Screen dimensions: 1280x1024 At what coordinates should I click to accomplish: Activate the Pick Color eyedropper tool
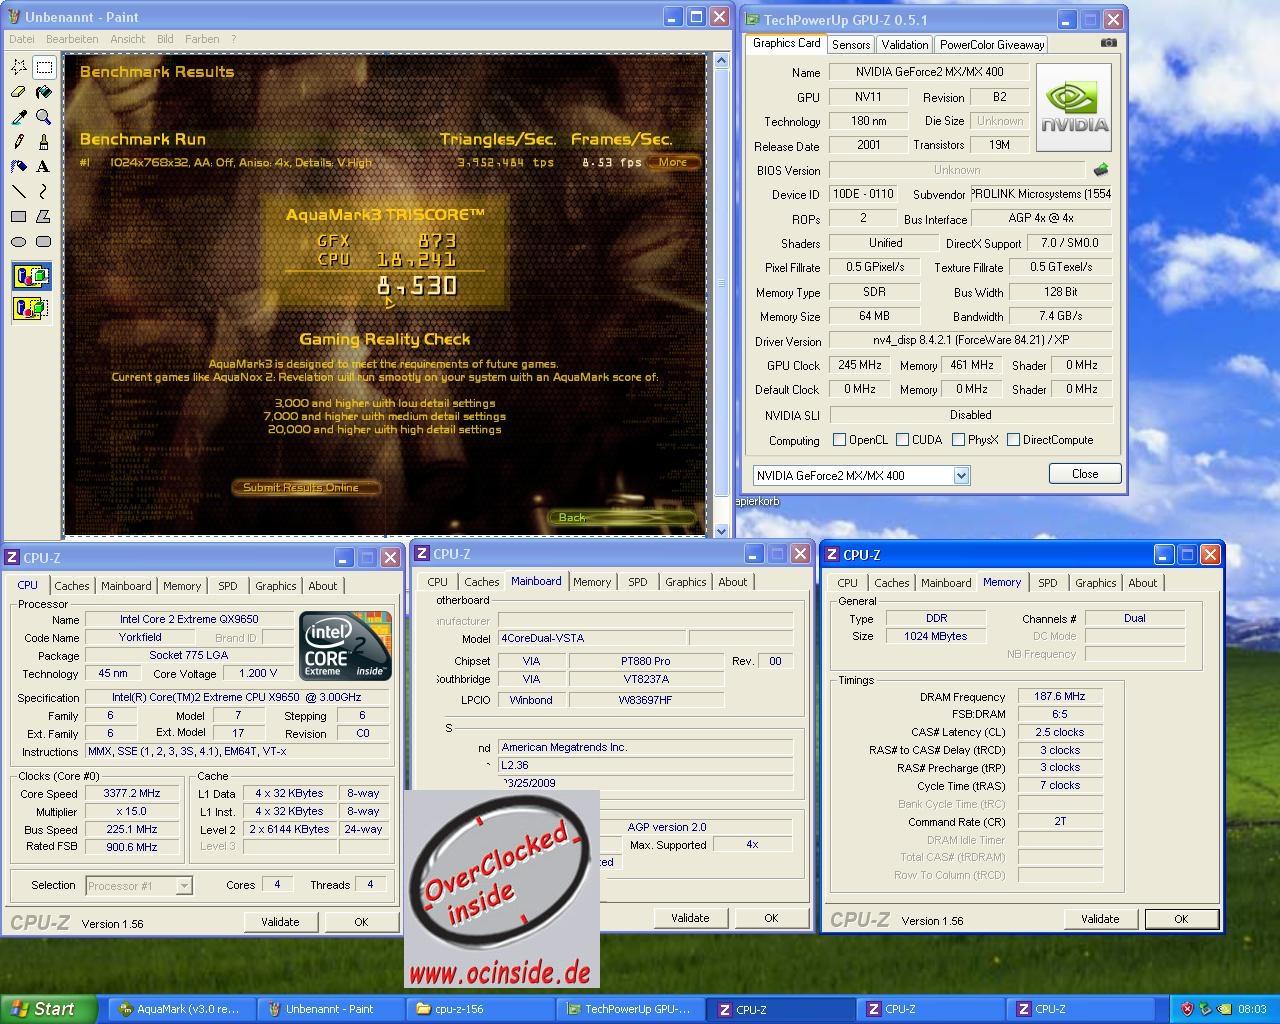(19, 117)
